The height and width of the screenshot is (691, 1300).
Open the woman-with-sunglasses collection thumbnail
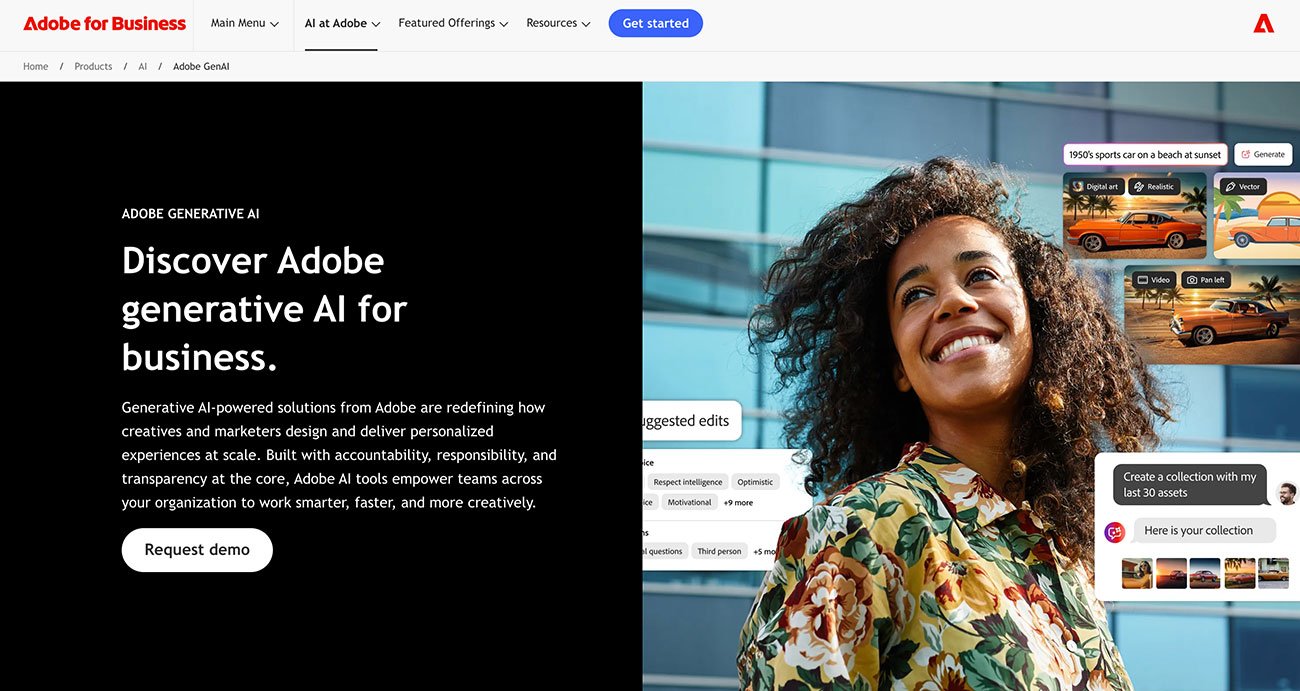click(1137, 573)
